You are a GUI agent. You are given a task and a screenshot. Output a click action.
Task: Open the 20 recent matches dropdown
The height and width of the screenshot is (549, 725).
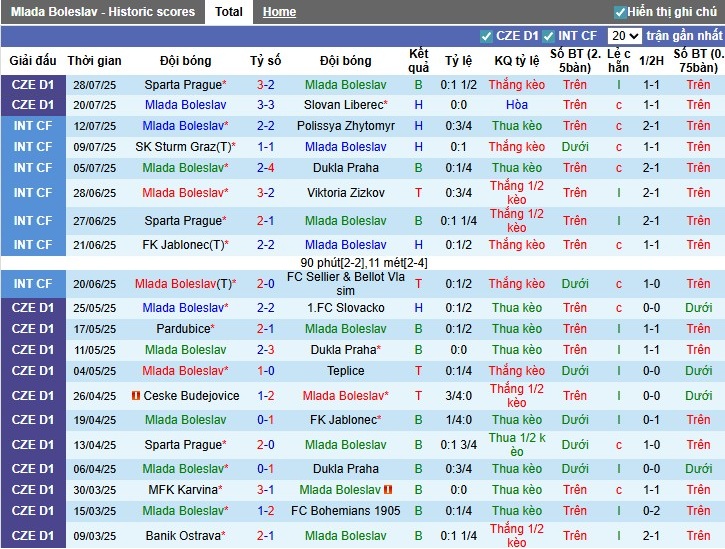coord(624,36)
